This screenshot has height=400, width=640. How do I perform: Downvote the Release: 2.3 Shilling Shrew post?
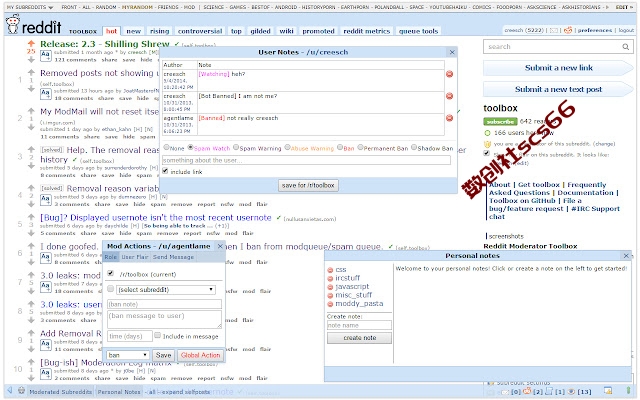(31, 60)
